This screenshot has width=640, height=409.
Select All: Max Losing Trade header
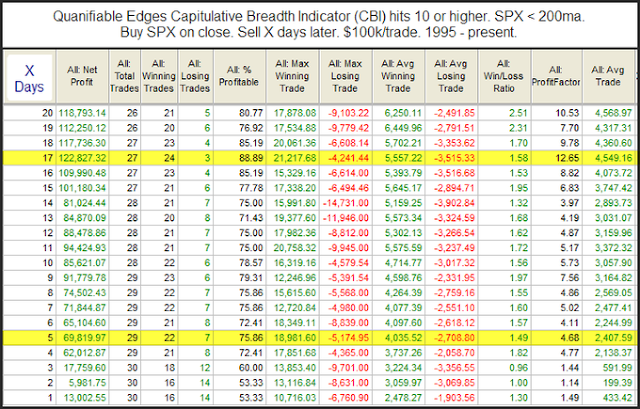[345, 76]
